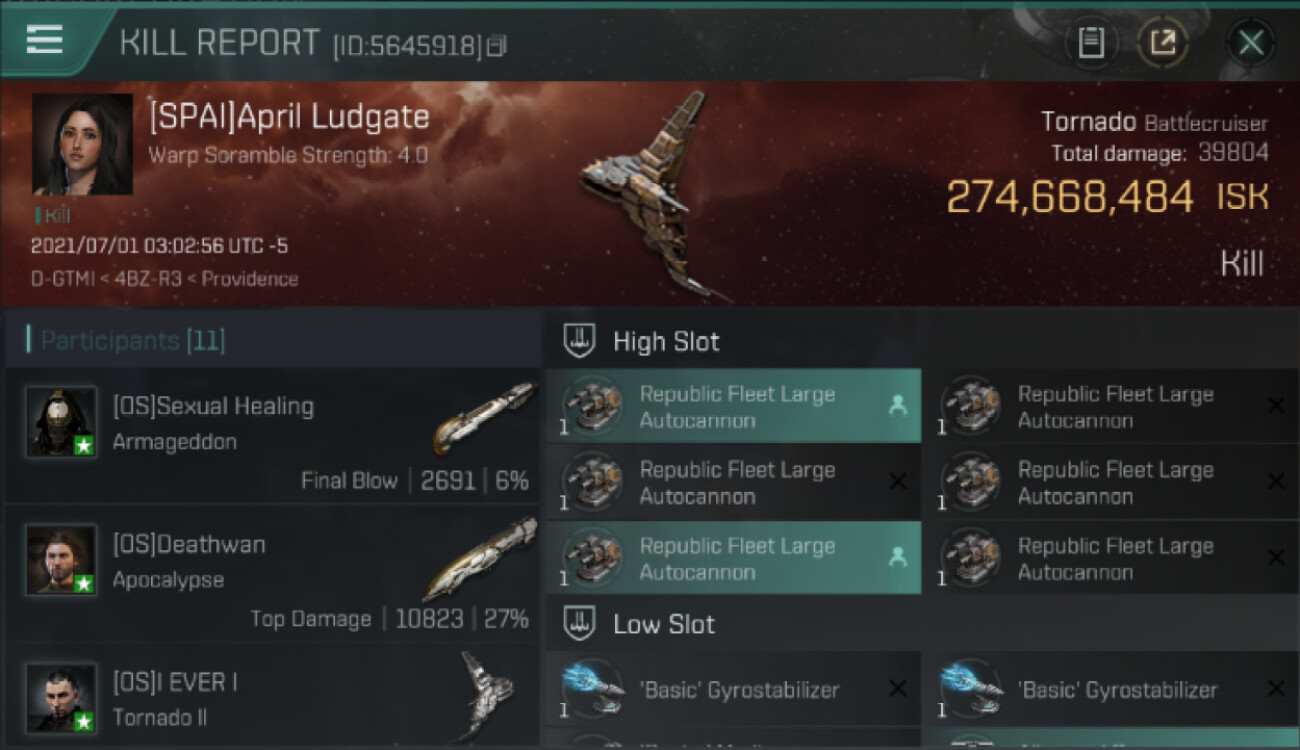Open the clipboard report icon
1300x750 pixels.
[x=1091, y=42]
